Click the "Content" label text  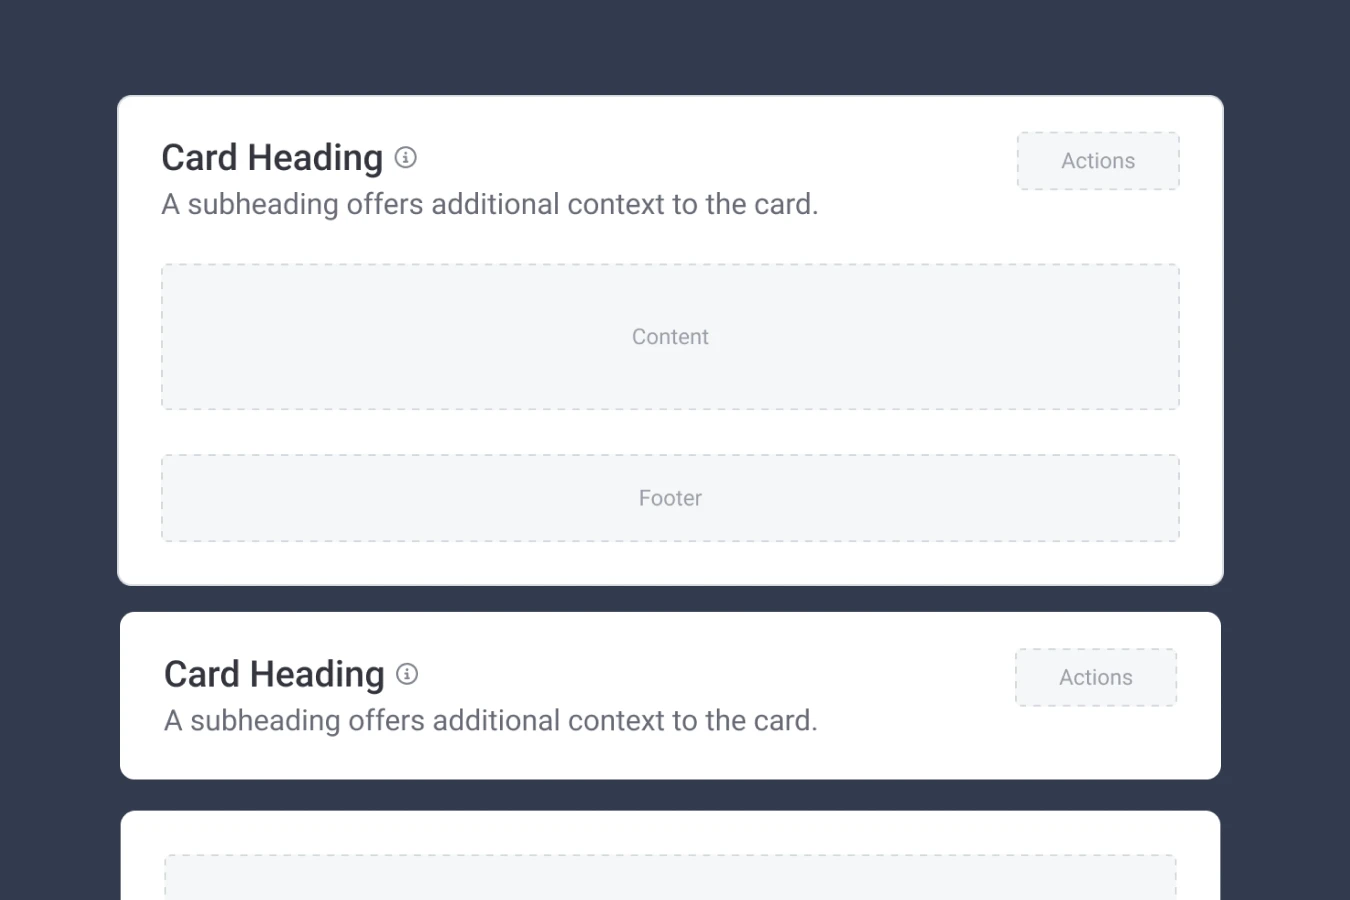[x=670, y=337]
